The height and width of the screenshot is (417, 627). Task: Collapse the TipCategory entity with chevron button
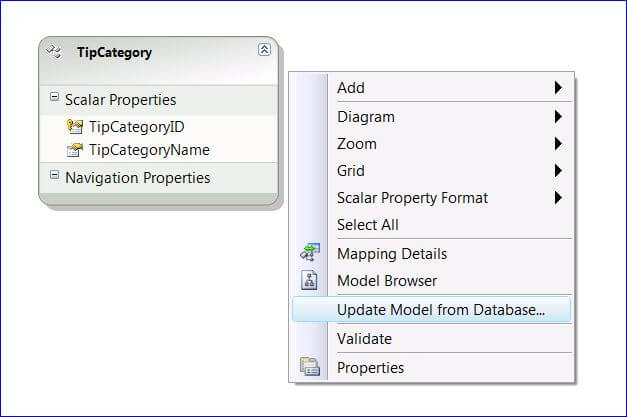(264, 50)
